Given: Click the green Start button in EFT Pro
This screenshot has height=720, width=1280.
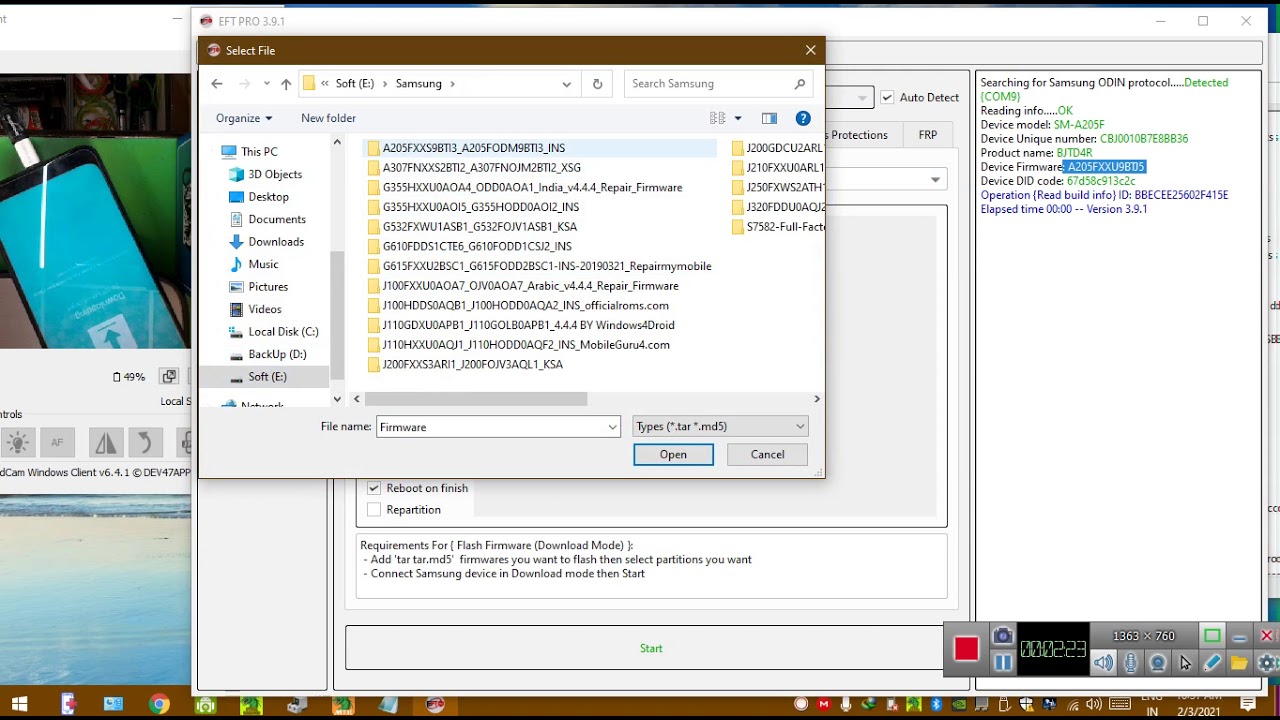Looking at the screenshot, I should (x=651, y=648).
